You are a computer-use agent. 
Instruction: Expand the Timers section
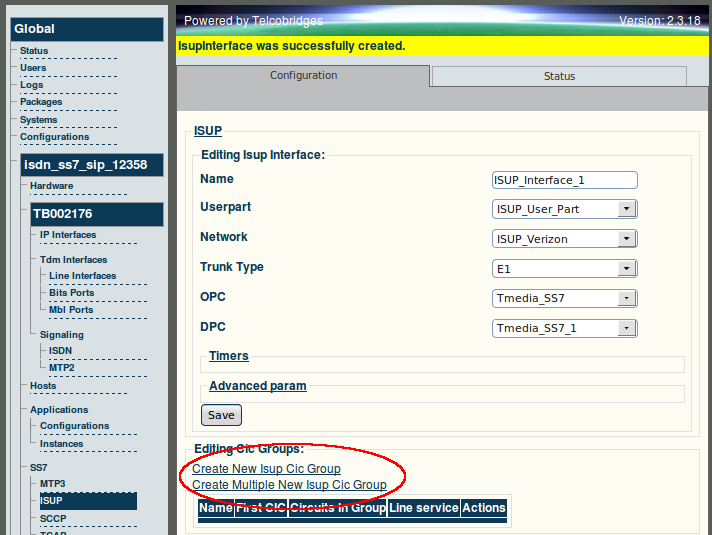[228, 356]
